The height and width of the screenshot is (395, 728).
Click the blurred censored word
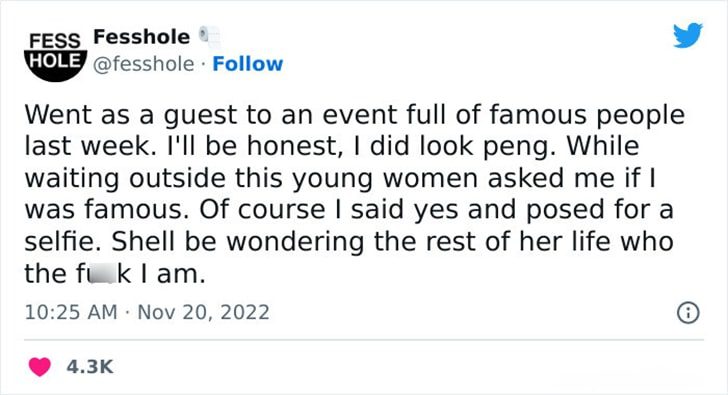pyautogui.click(x=102, y=274)
